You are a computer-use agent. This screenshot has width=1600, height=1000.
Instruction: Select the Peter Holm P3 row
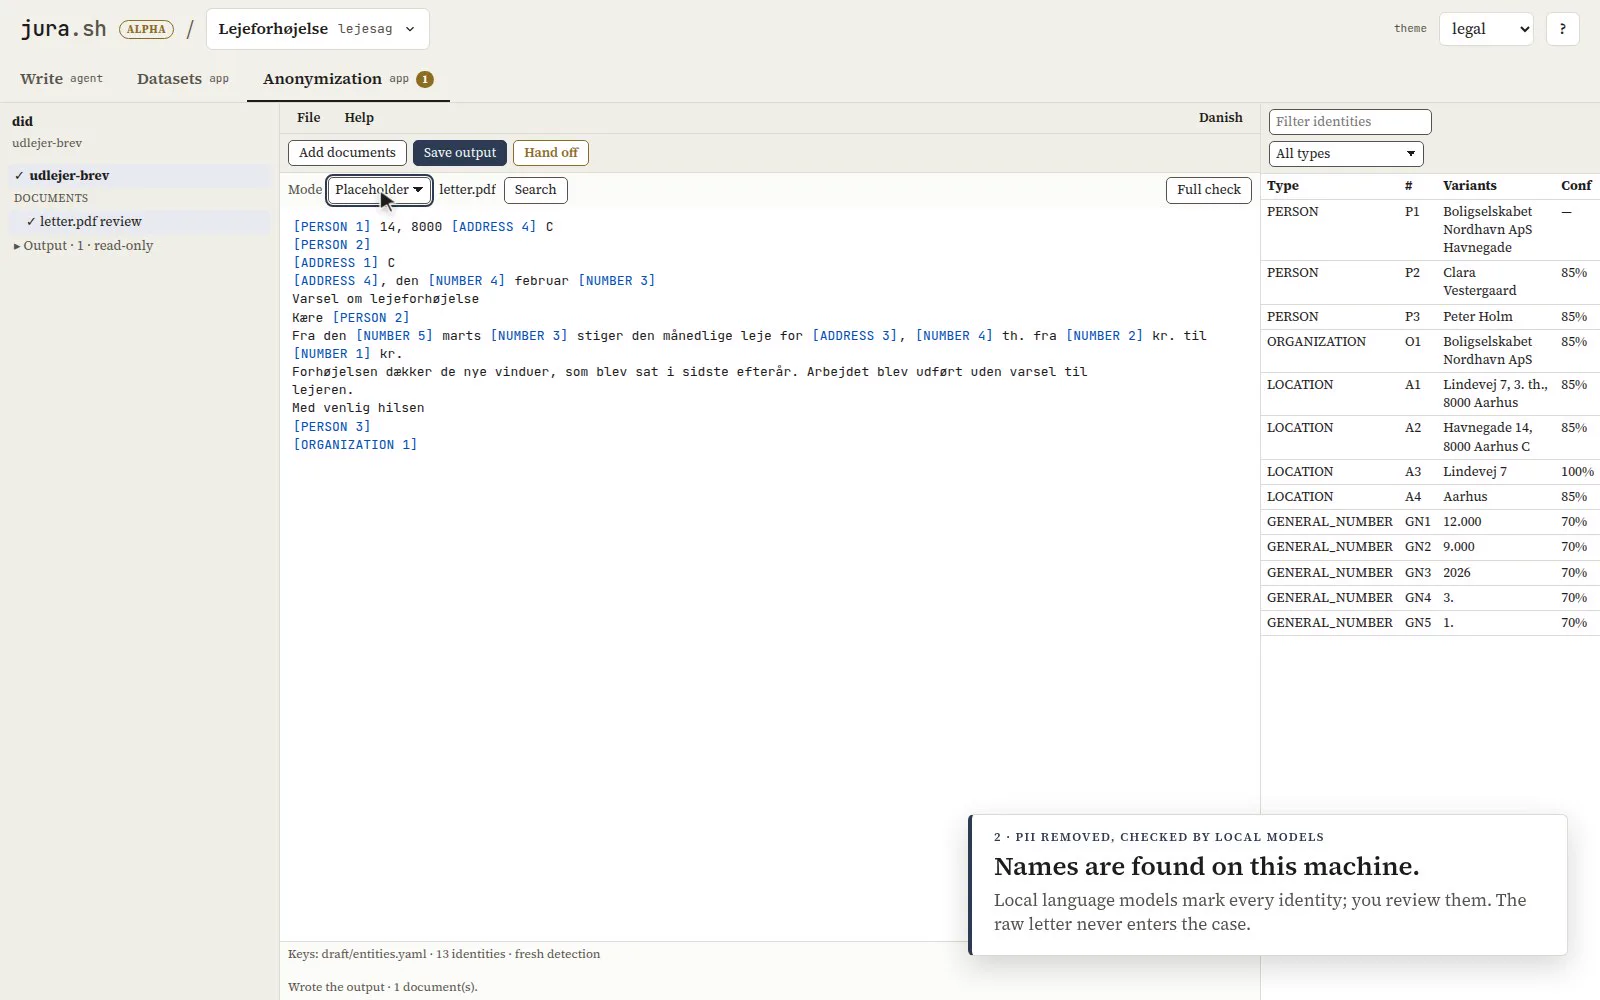point(1430,317)
